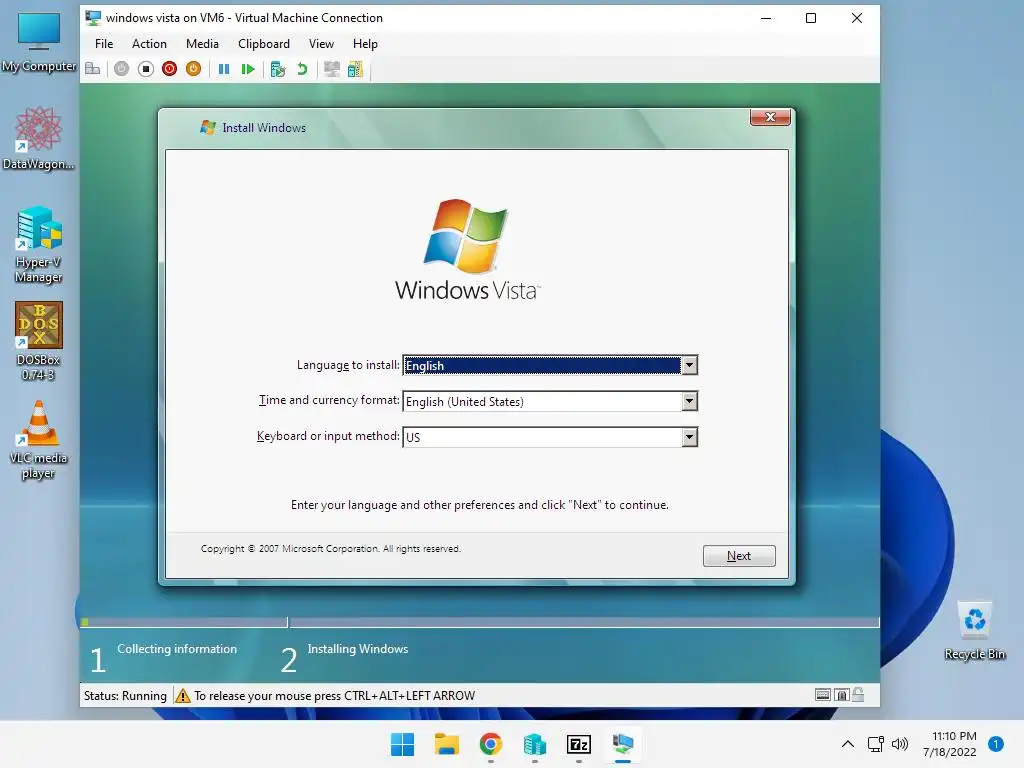
Task: Click the blue notification badge
Action: (996, 744)
